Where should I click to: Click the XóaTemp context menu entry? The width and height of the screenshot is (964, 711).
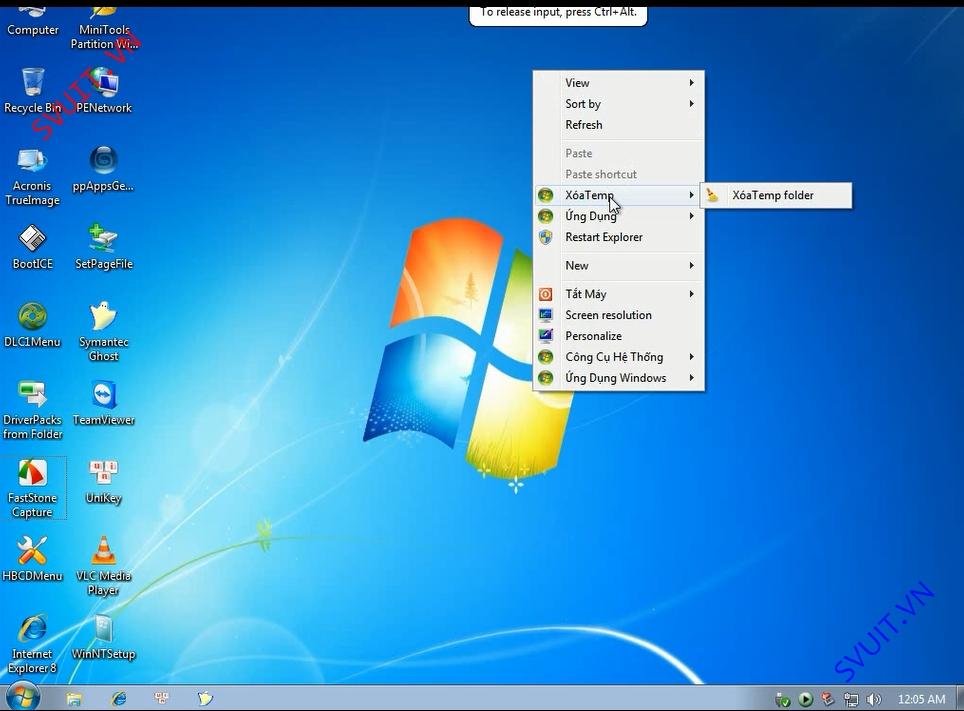click(618, 196)
